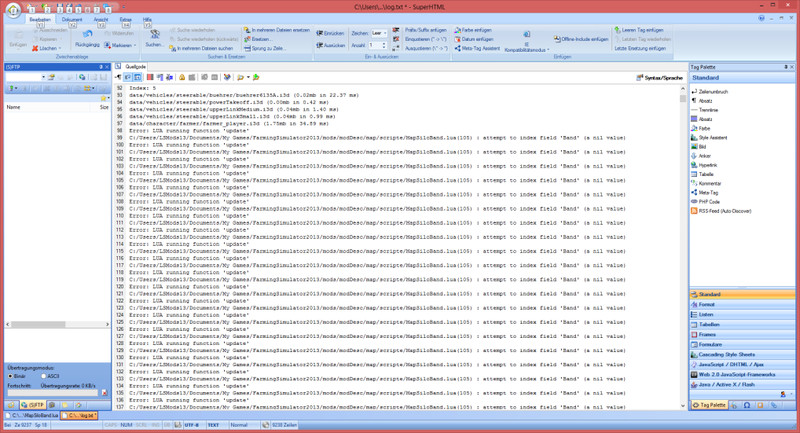Click the Suchen binoculars icon
The width and height of the screenshot is (800, 433).
pyautogui.click(x=154, y=35)
